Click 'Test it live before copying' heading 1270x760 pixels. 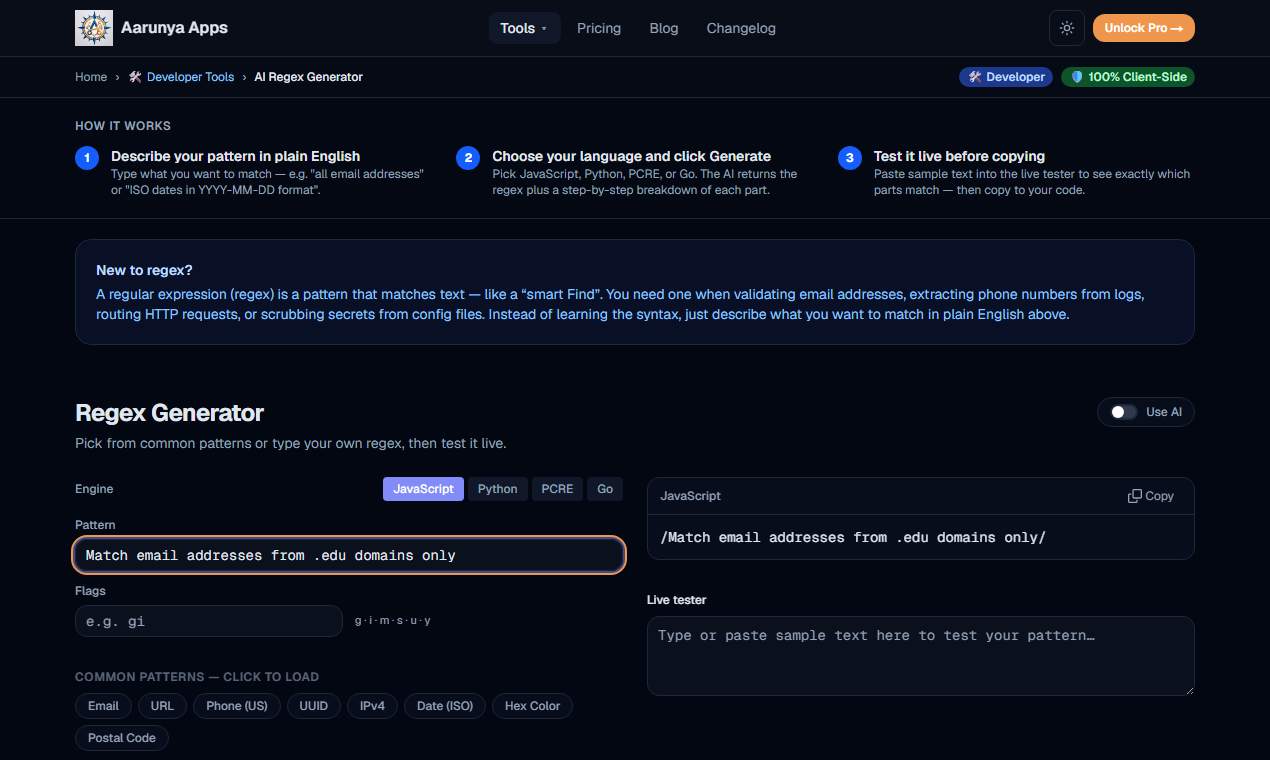[x=959, y=156]
